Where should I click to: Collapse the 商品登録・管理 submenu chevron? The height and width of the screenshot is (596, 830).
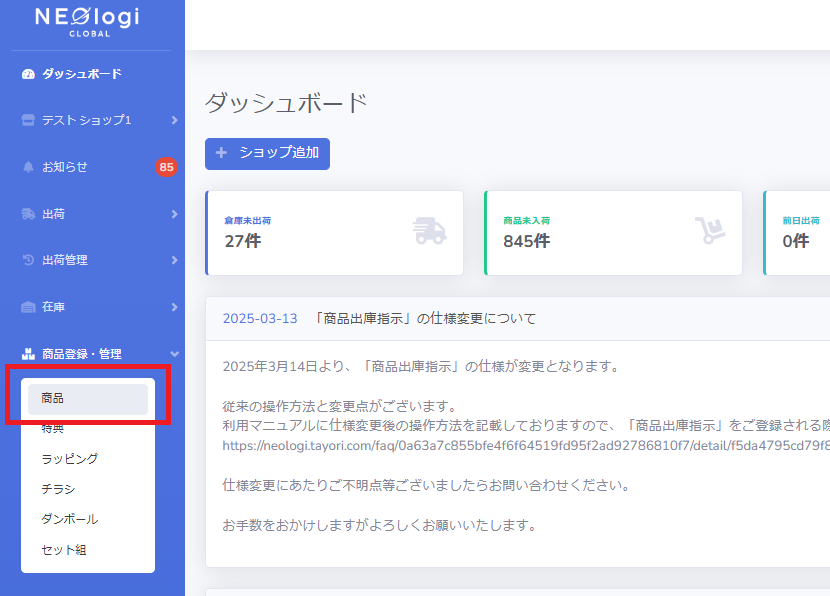point(175,354)
